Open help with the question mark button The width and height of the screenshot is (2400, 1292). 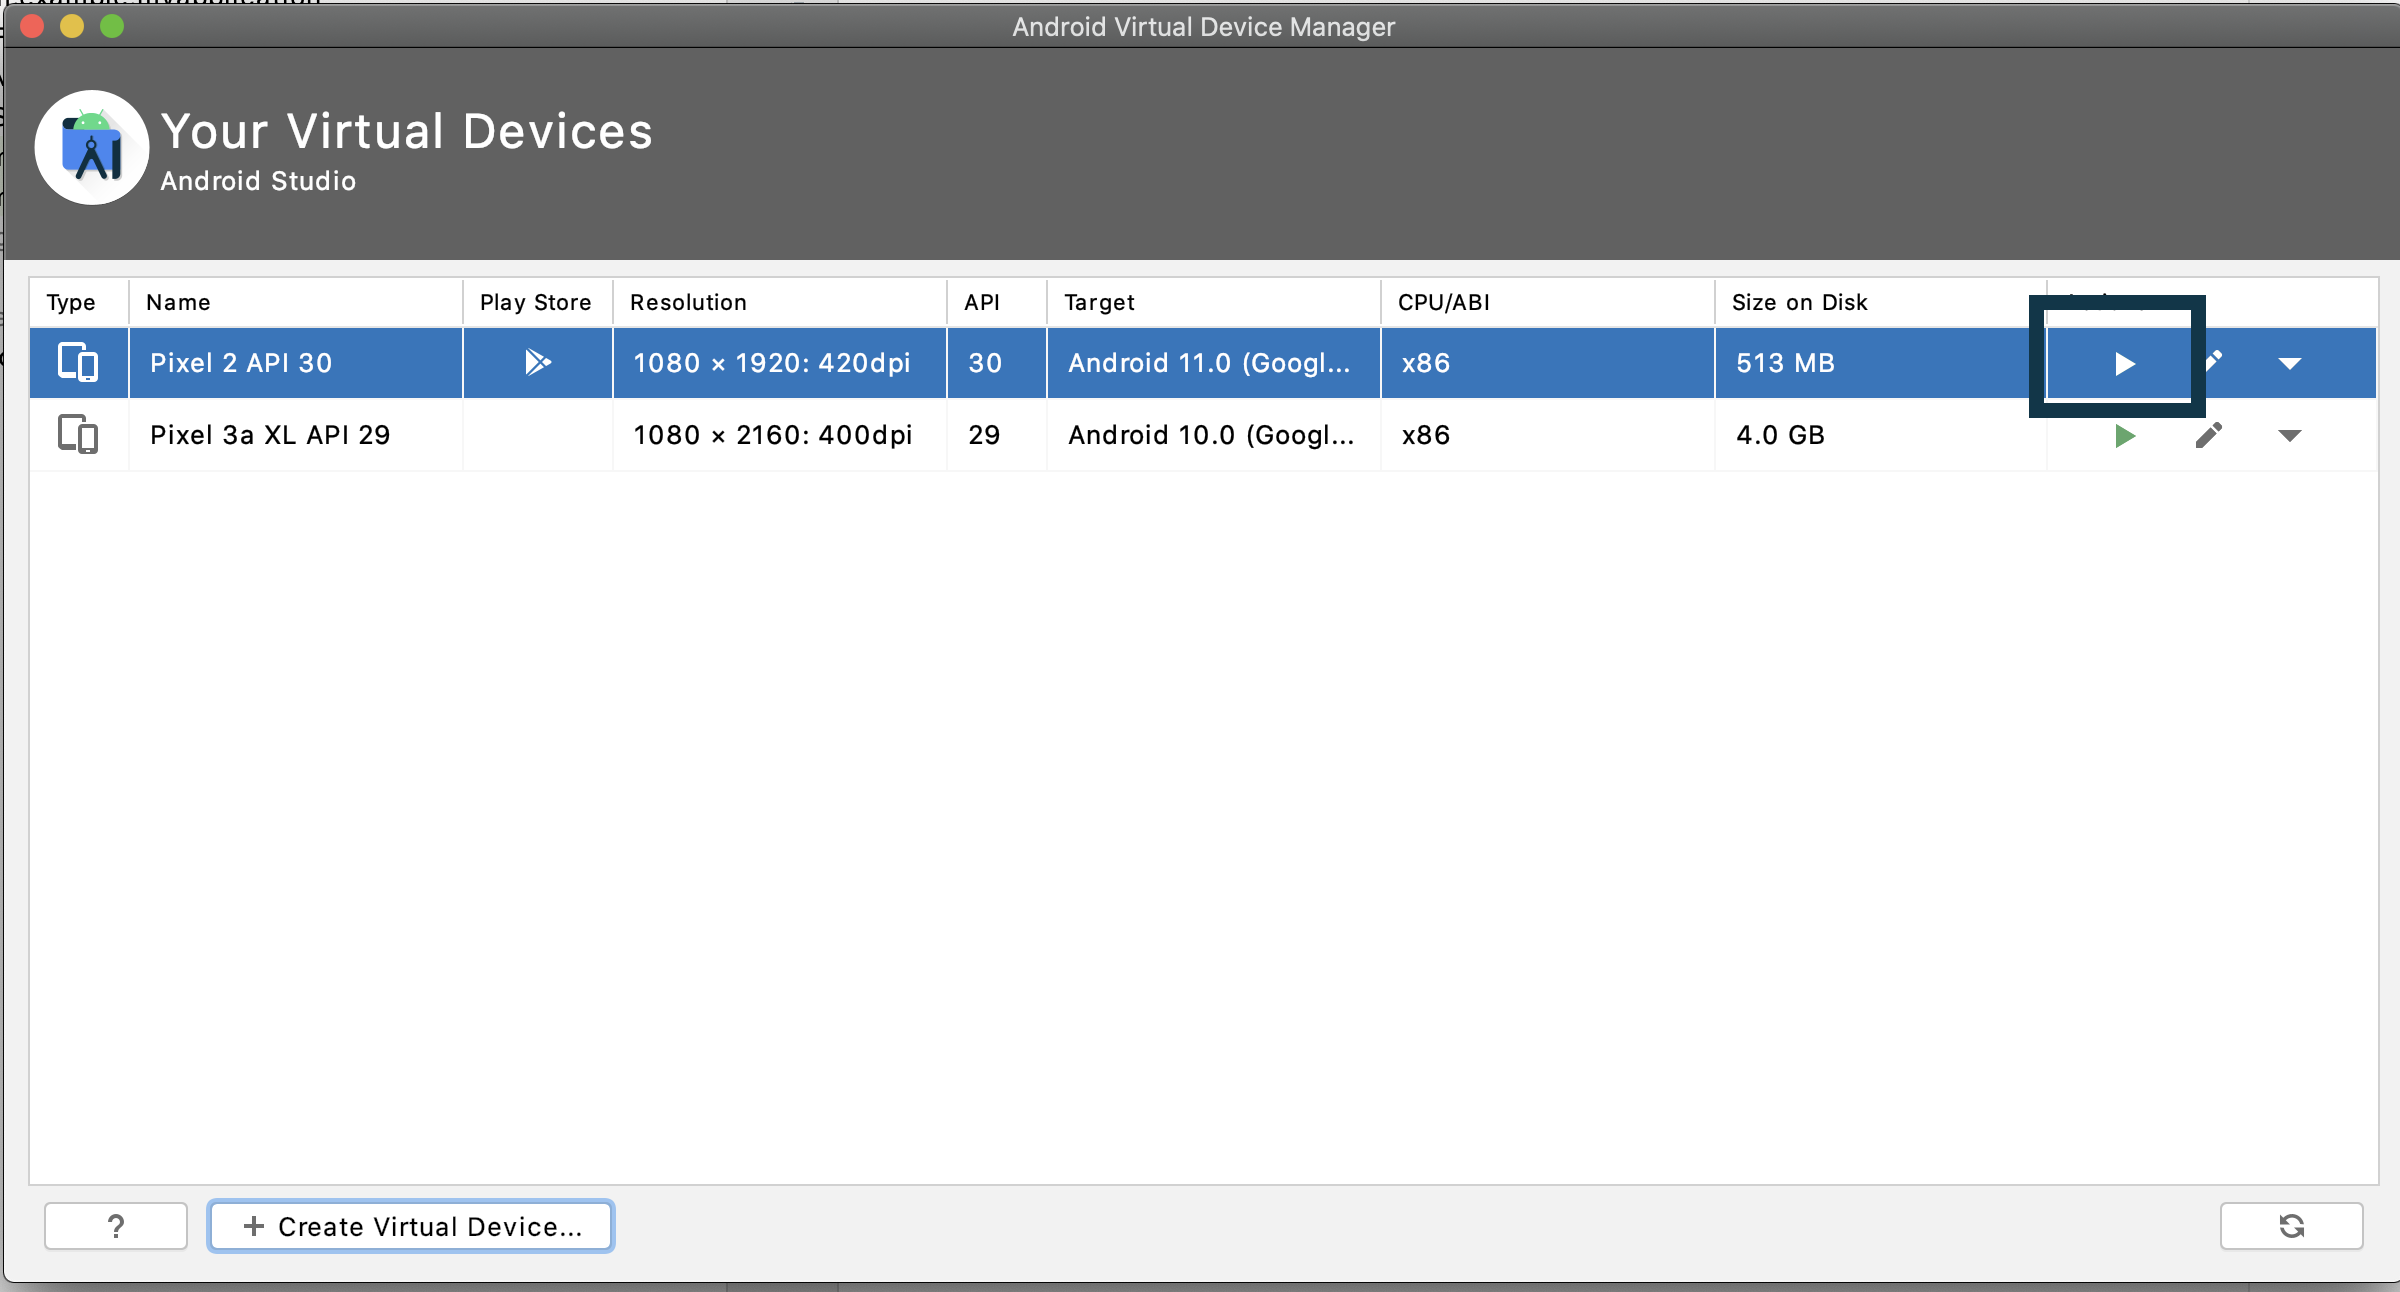point(116,1226)
